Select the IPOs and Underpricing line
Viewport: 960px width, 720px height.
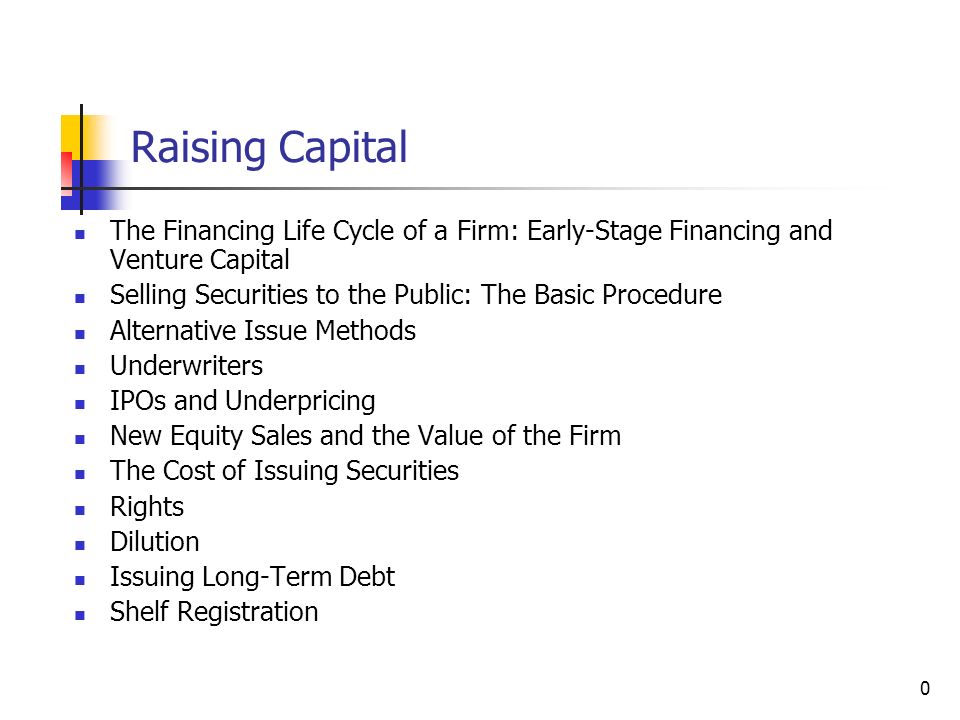pyautogui.click(x=242, y=402)
